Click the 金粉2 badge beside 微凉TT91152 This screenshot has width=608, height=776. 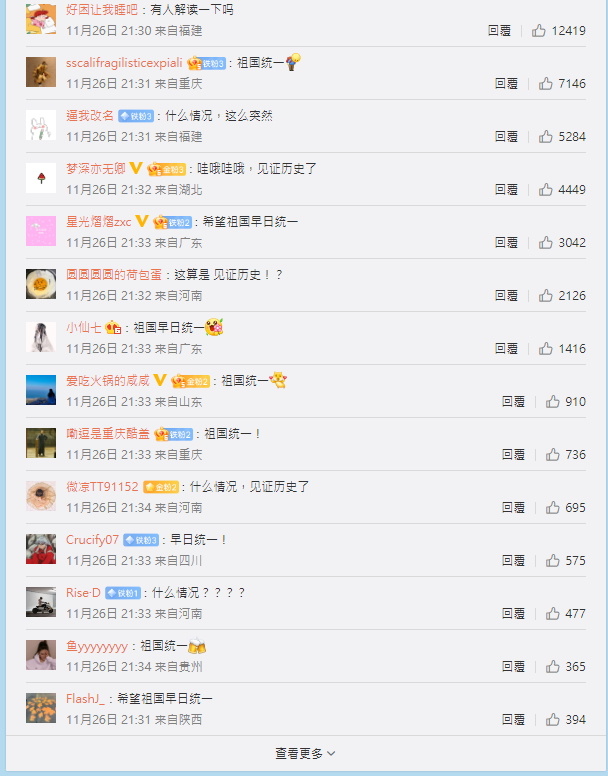pos(161,487)
